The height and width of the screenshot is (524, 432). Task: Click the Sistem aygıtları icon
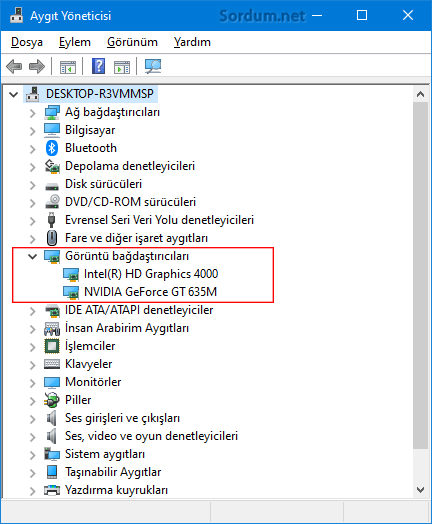pyautogui.click(x=52, y=454)
